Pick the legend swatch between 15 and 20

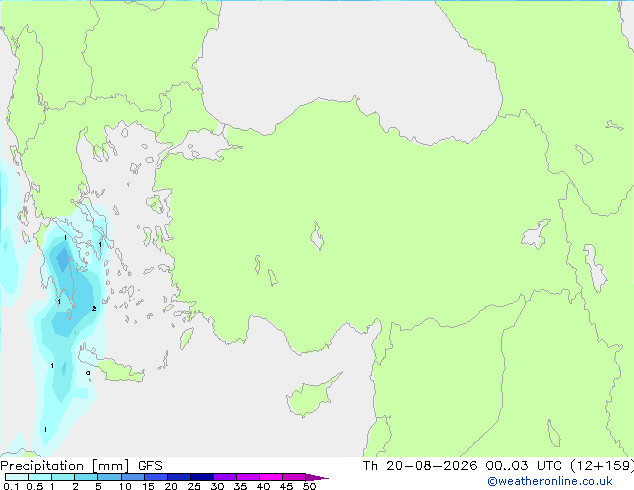click(x=156, y=477)
